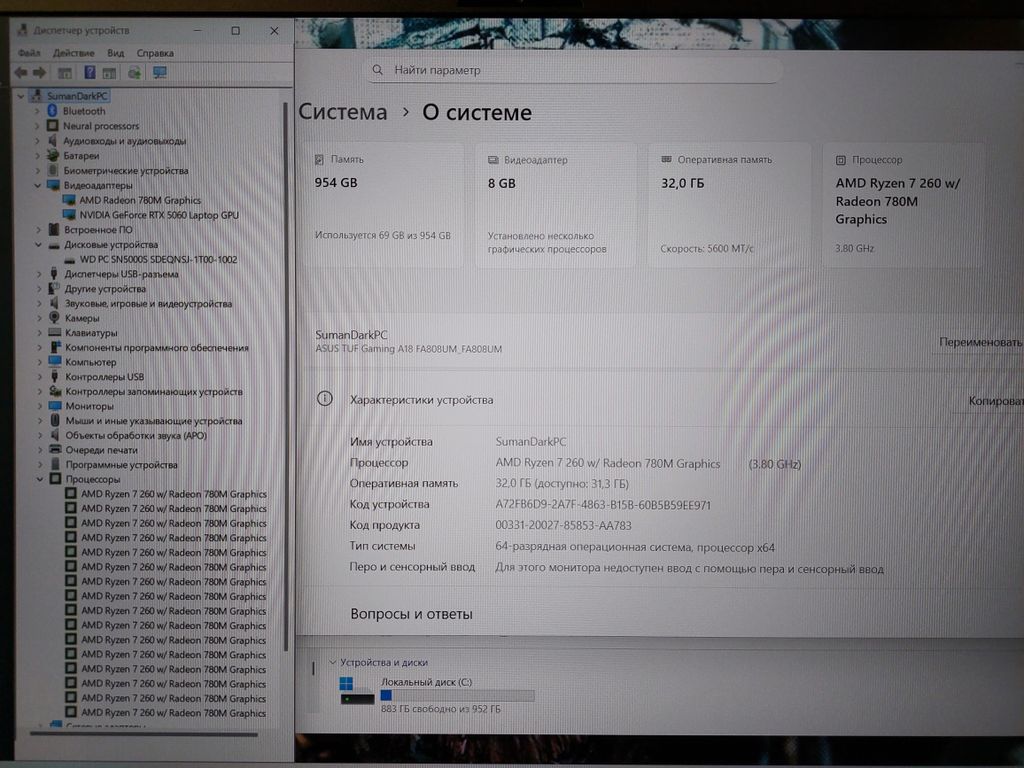Click the Scan for hardware changes monitor icon
The width and height of the screenshot is (1024, 768).
pos(159,73)
